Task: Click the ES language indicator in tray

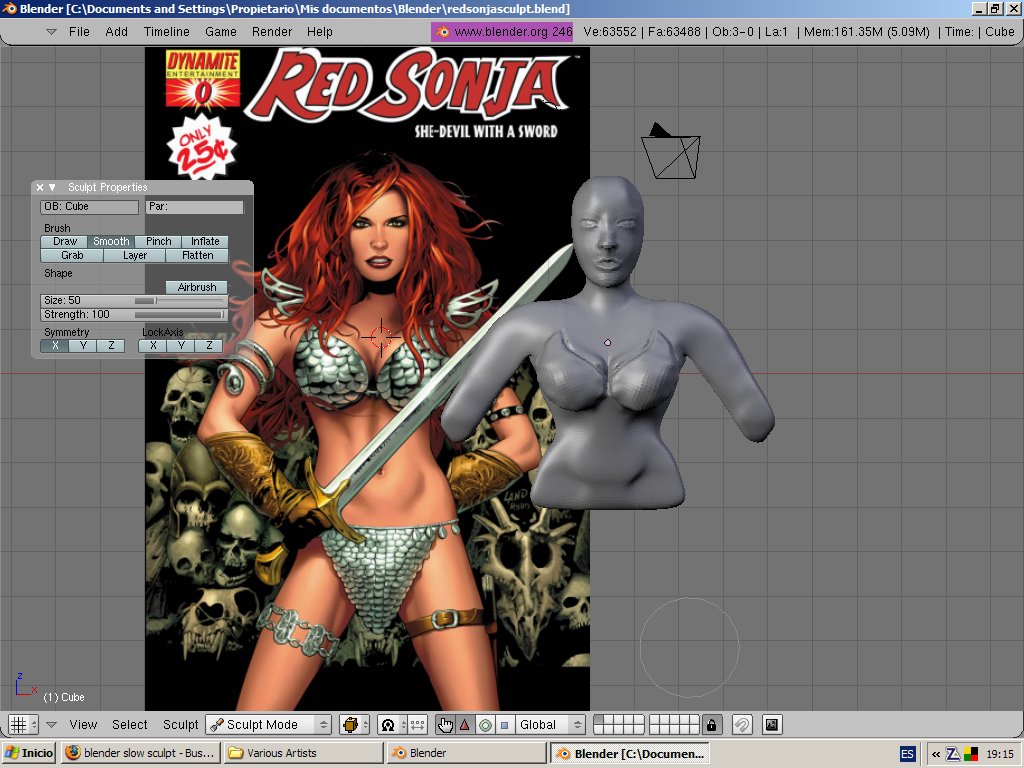Action: pyautogui.click(x=908, y=754)
